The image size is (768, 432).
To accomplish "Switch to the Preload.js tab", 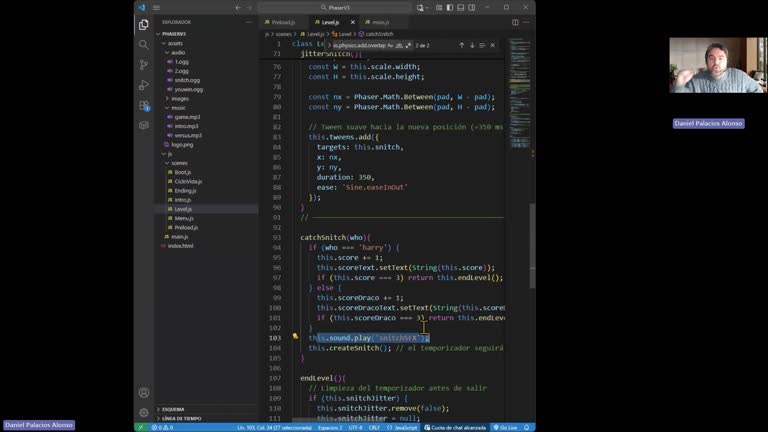I will click(284, 22).
